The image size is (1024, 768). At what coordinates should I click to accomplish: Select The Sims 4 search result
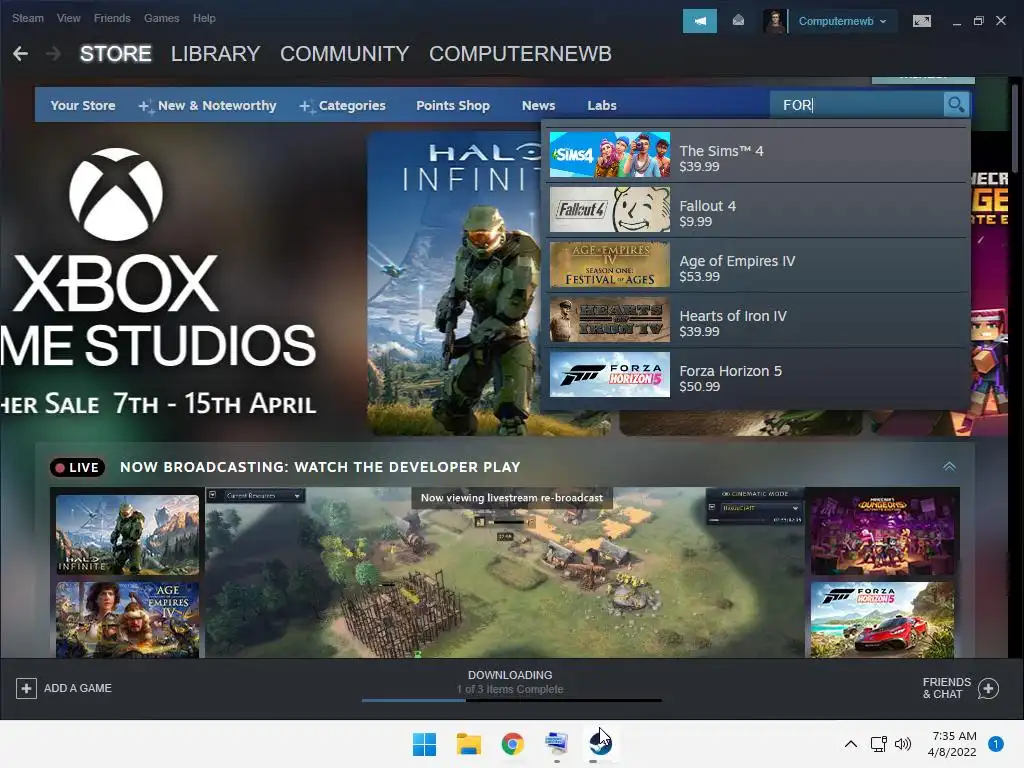click(x=756, y=155)
